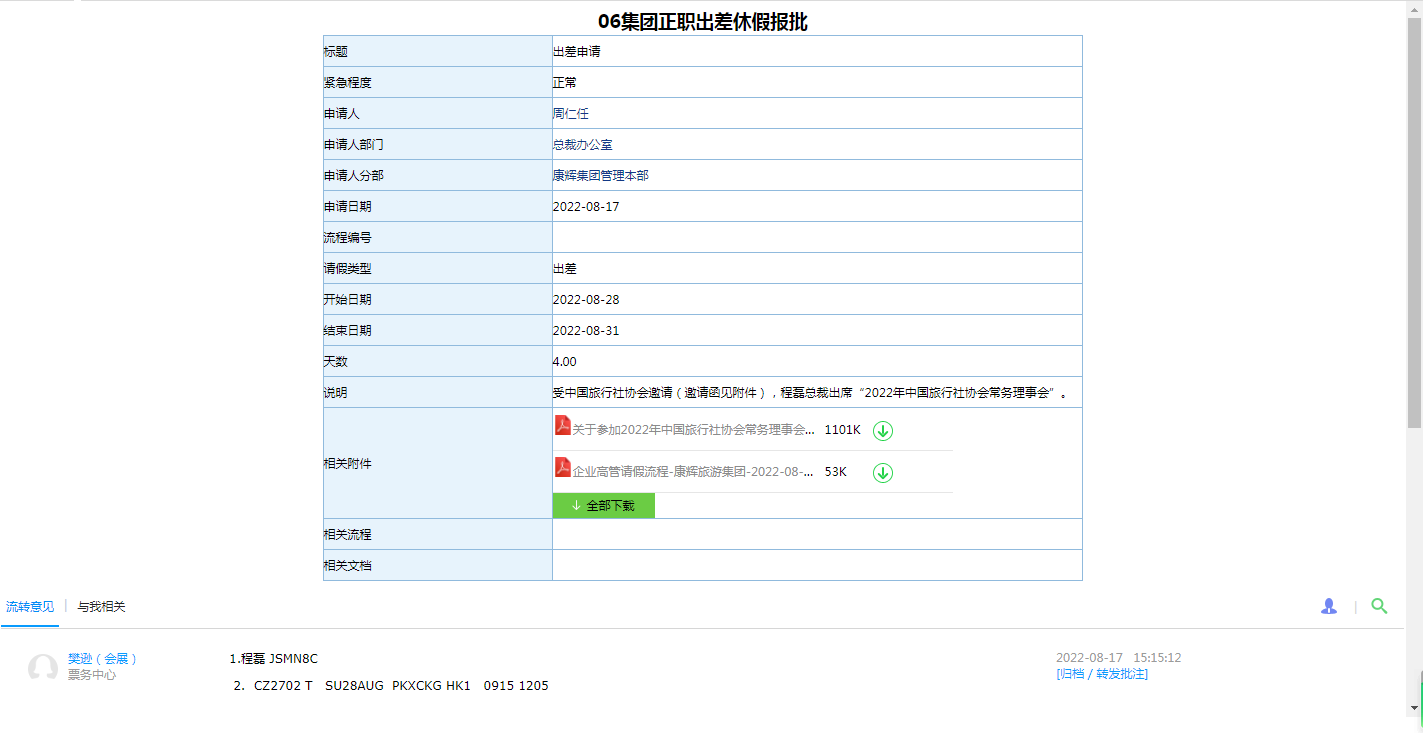Click the 06集团正职出差休假报批 form title
This screenshot has width=1423, height=733.
(702, 22)
